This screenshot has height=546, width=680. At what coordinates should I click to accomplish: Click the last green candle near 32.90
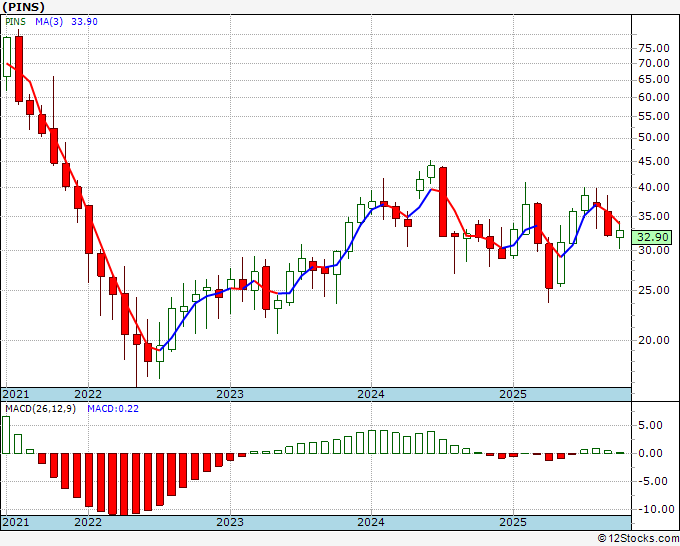[620, 234]
